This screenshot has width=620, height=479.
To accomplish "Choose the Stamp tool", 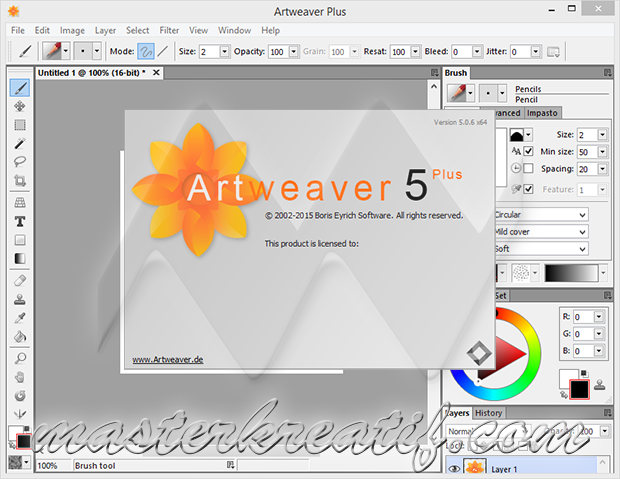I will 20,299.
